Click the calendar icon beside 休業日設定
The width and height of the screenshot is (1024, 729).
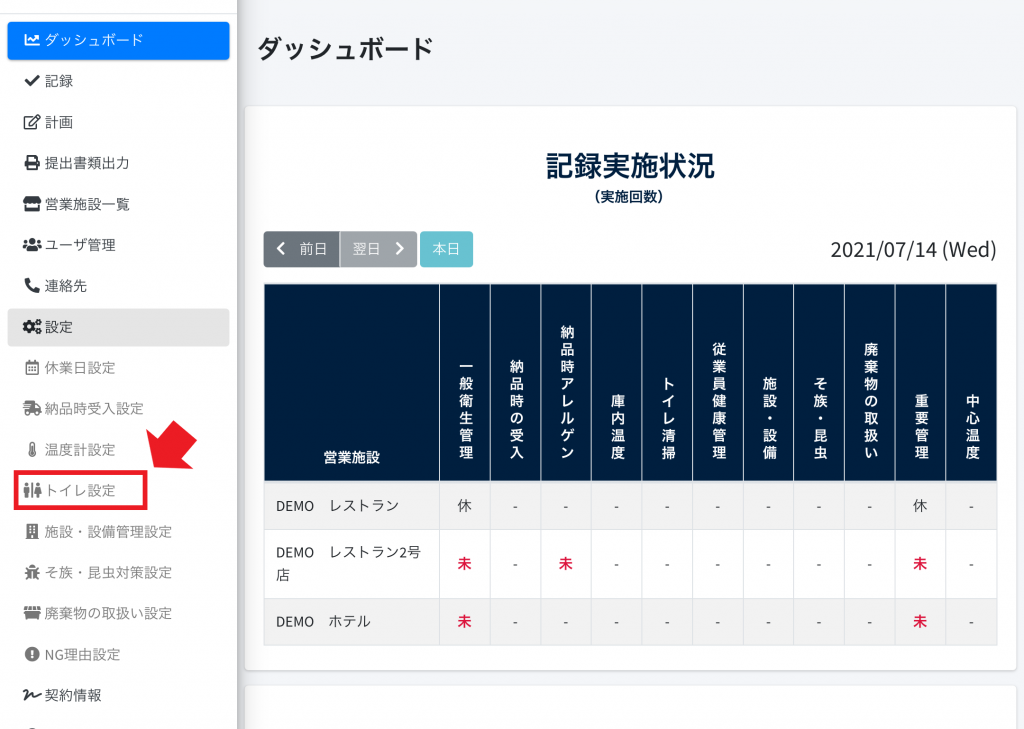(31, 368)
